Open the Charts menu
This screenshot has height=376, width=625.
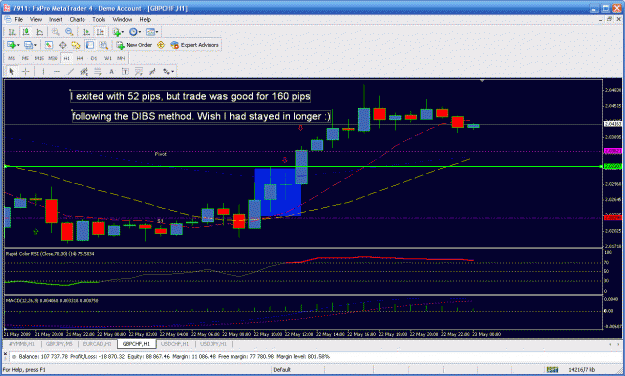pyautogui.click(x=77, y=20)
